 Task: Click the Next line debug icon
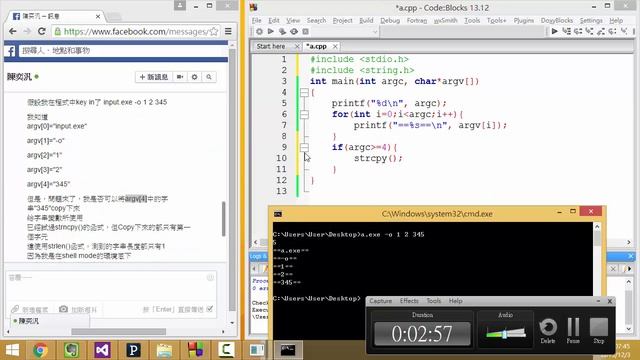(x=578, y=31)
